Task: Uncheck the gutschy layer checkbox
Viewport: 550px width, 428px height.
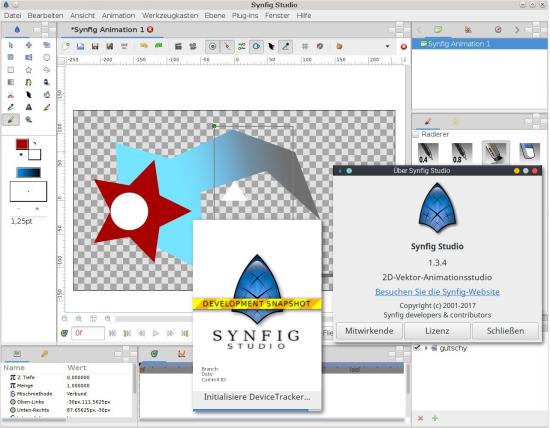Action: 417,348
